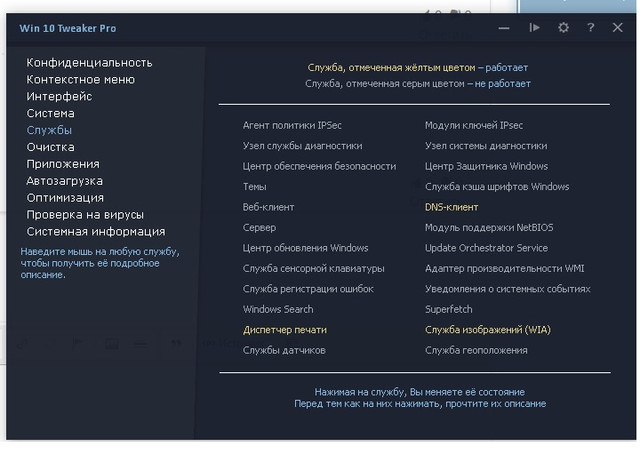Open the settings gear in the title bar
Screen dimensions: 640x453
563,28
